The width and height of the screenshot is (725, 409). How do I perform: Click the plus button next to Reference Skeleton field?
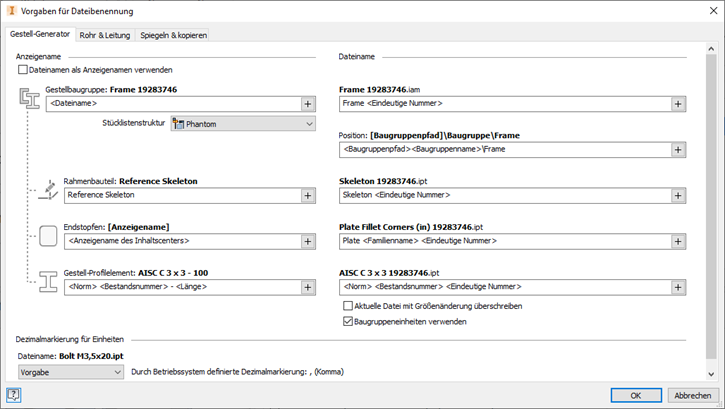(308, 195)
